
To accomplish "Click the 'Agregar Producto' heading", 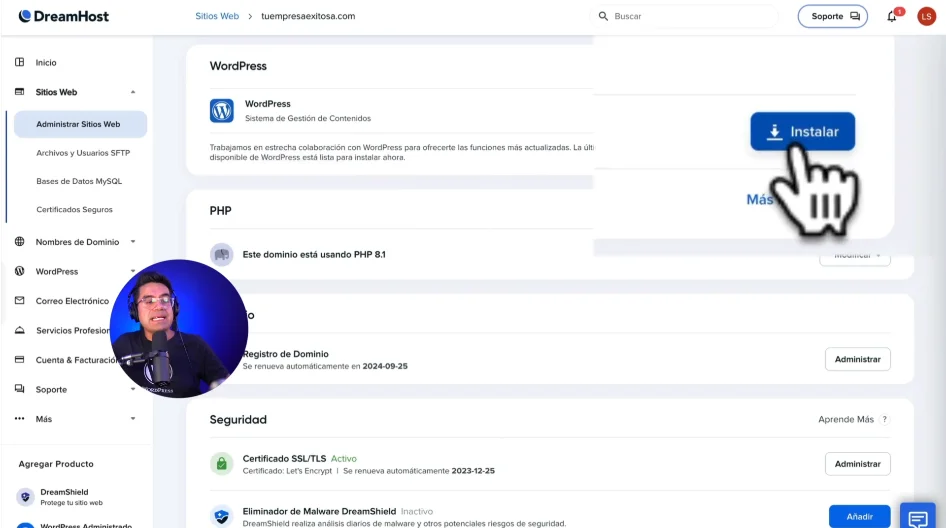I will click(56, 464).
